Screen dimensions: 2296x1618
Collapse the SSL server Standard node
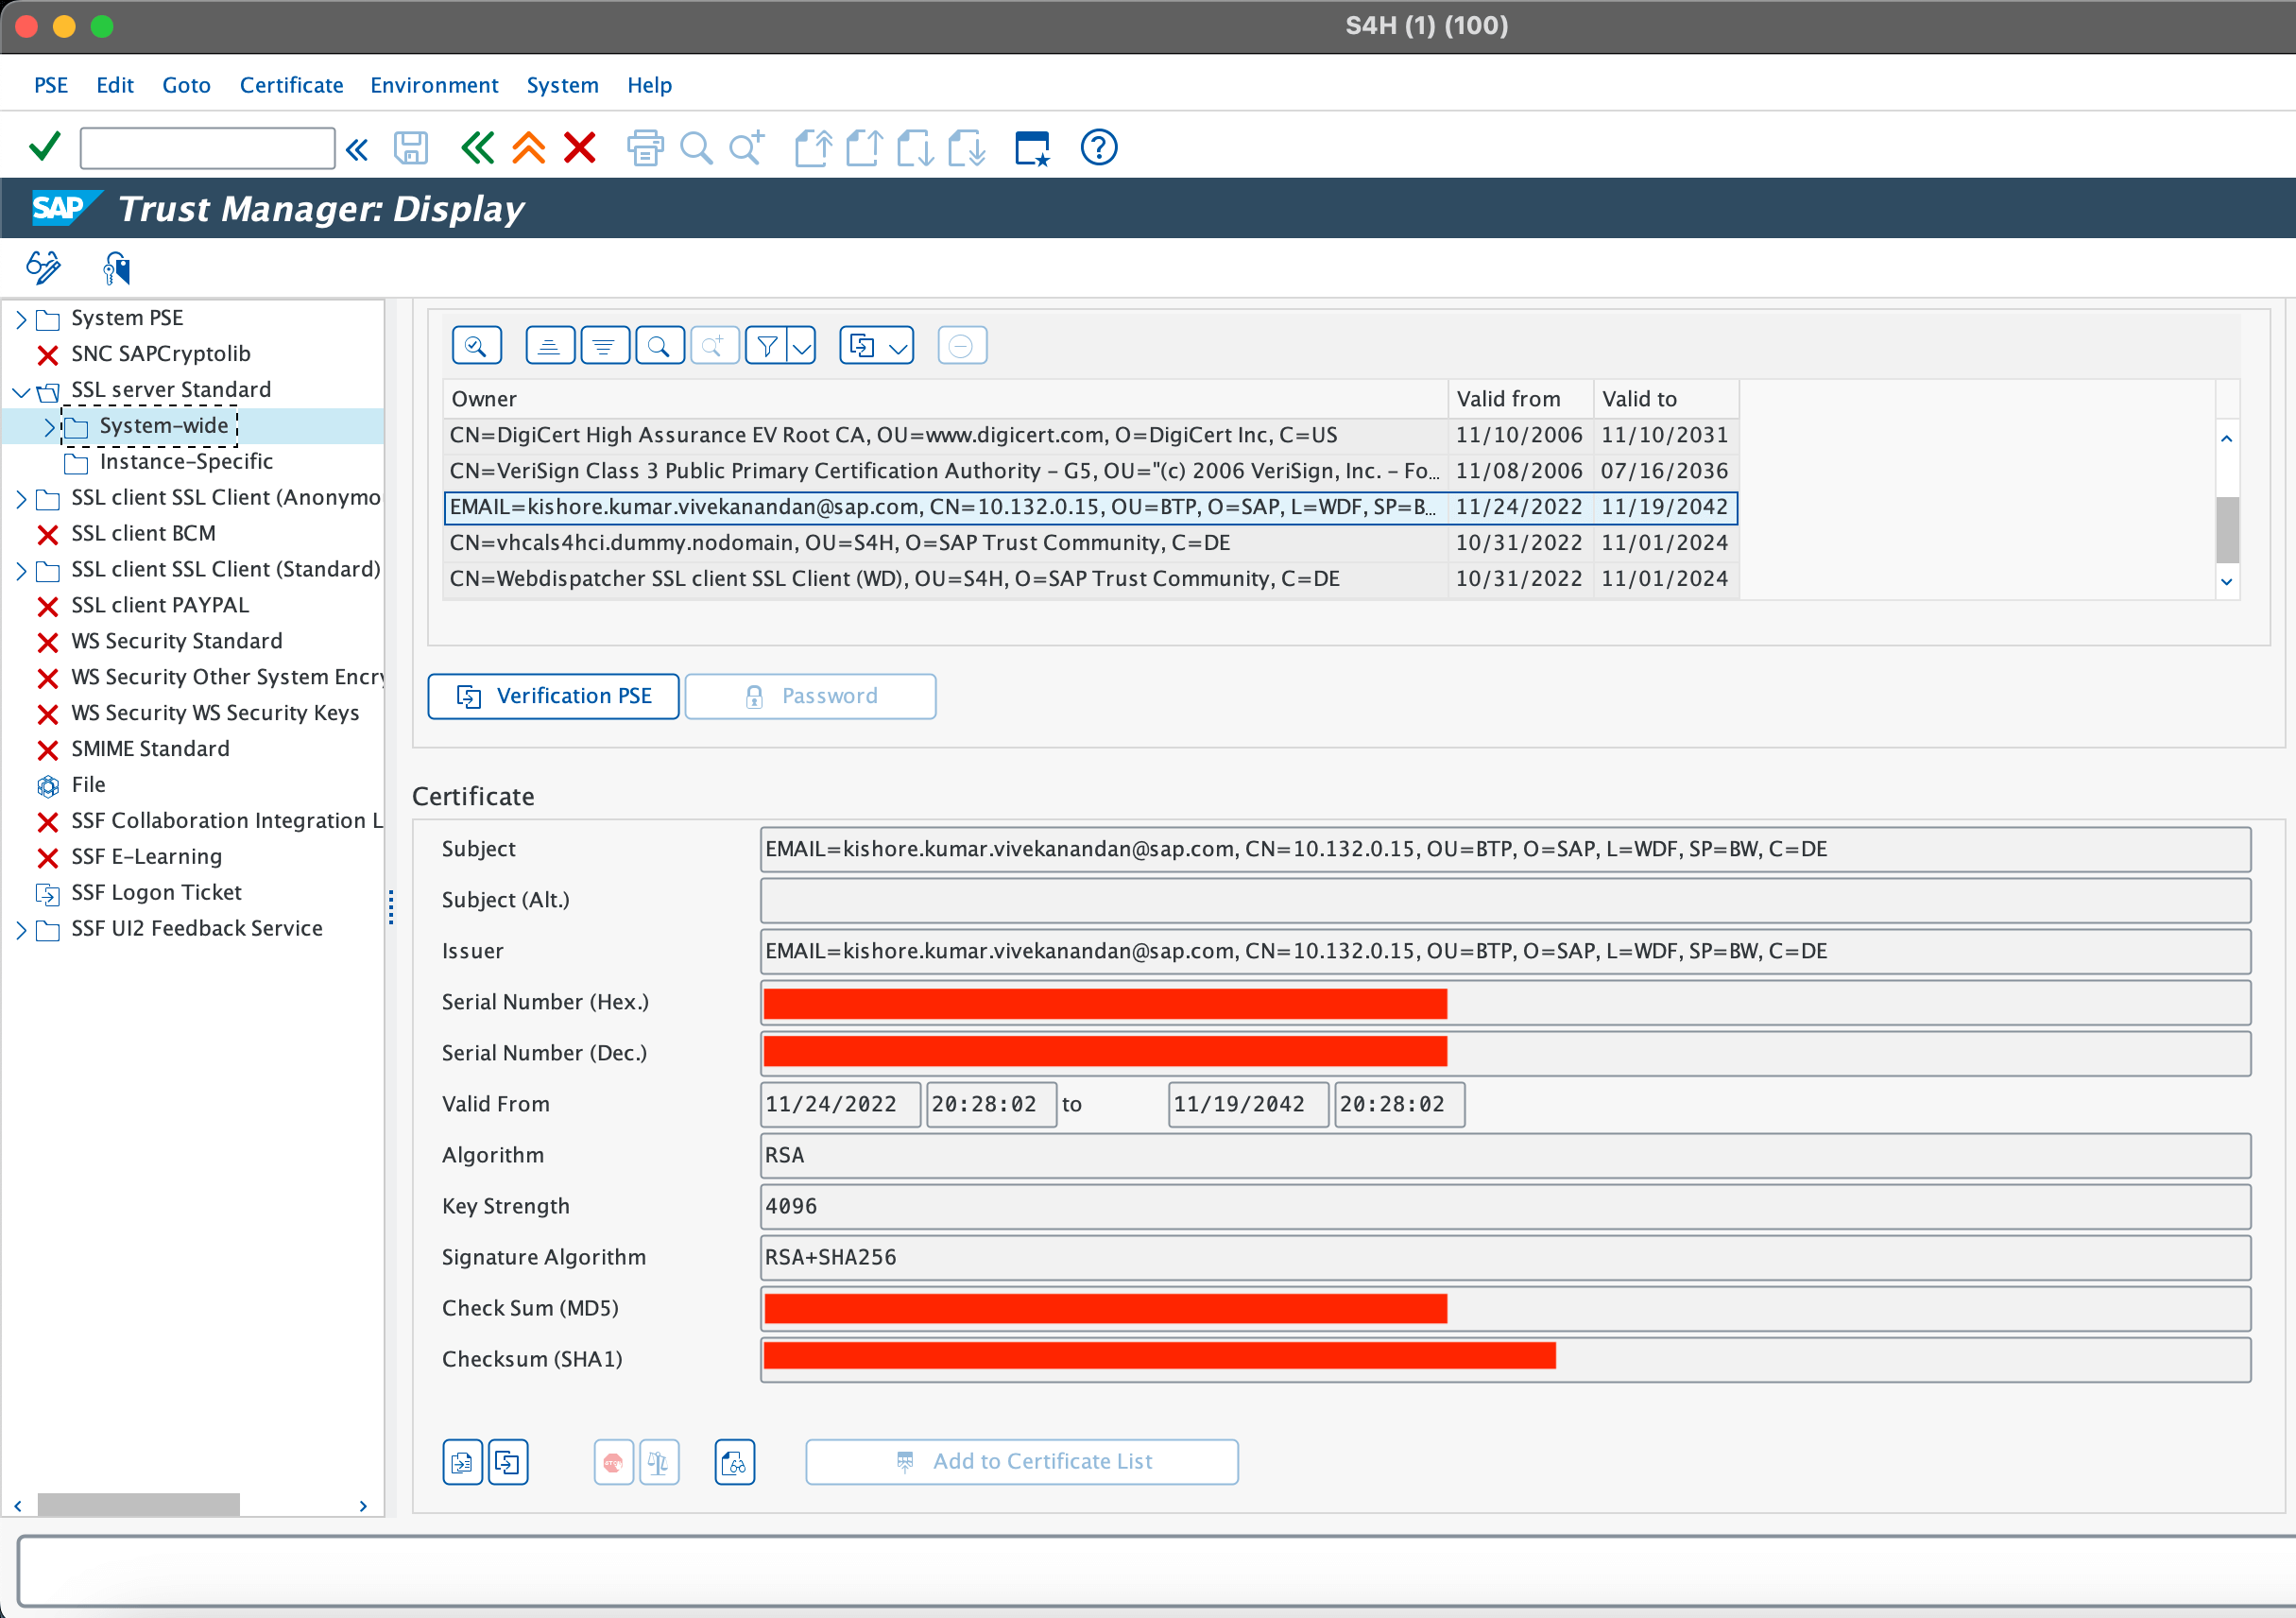point(21,391)
